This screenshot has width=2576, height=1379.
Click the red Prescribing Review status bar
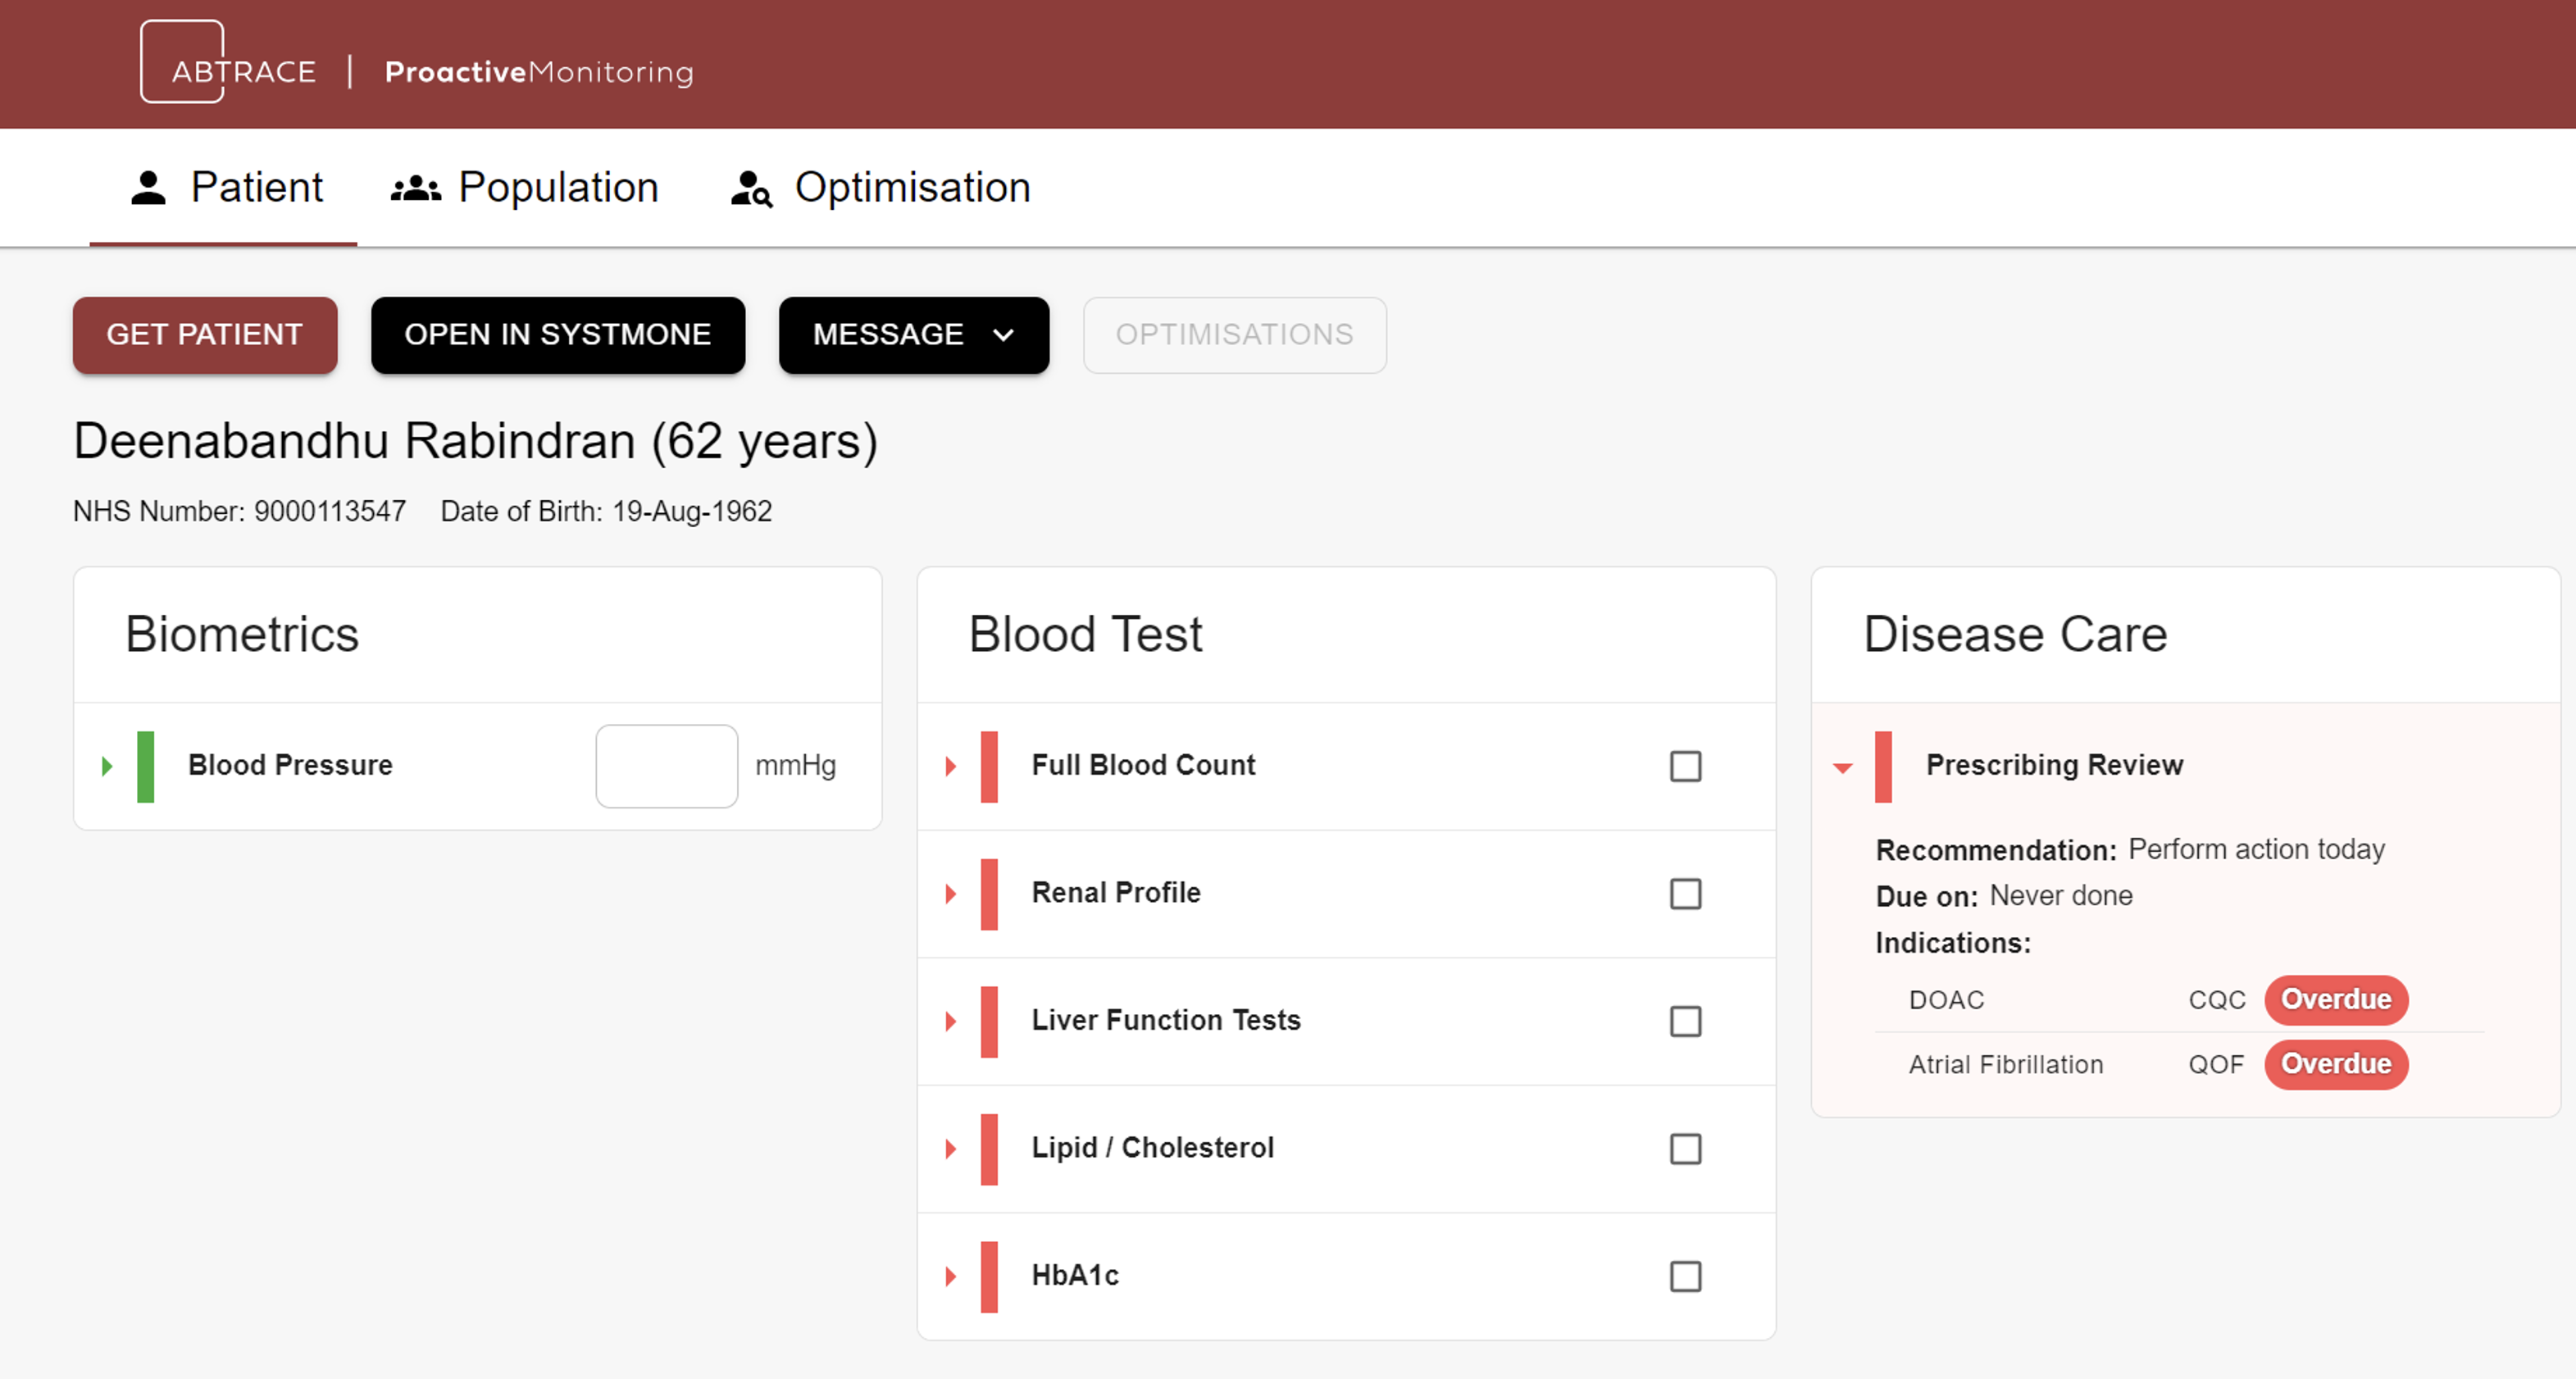[1883, 766]
